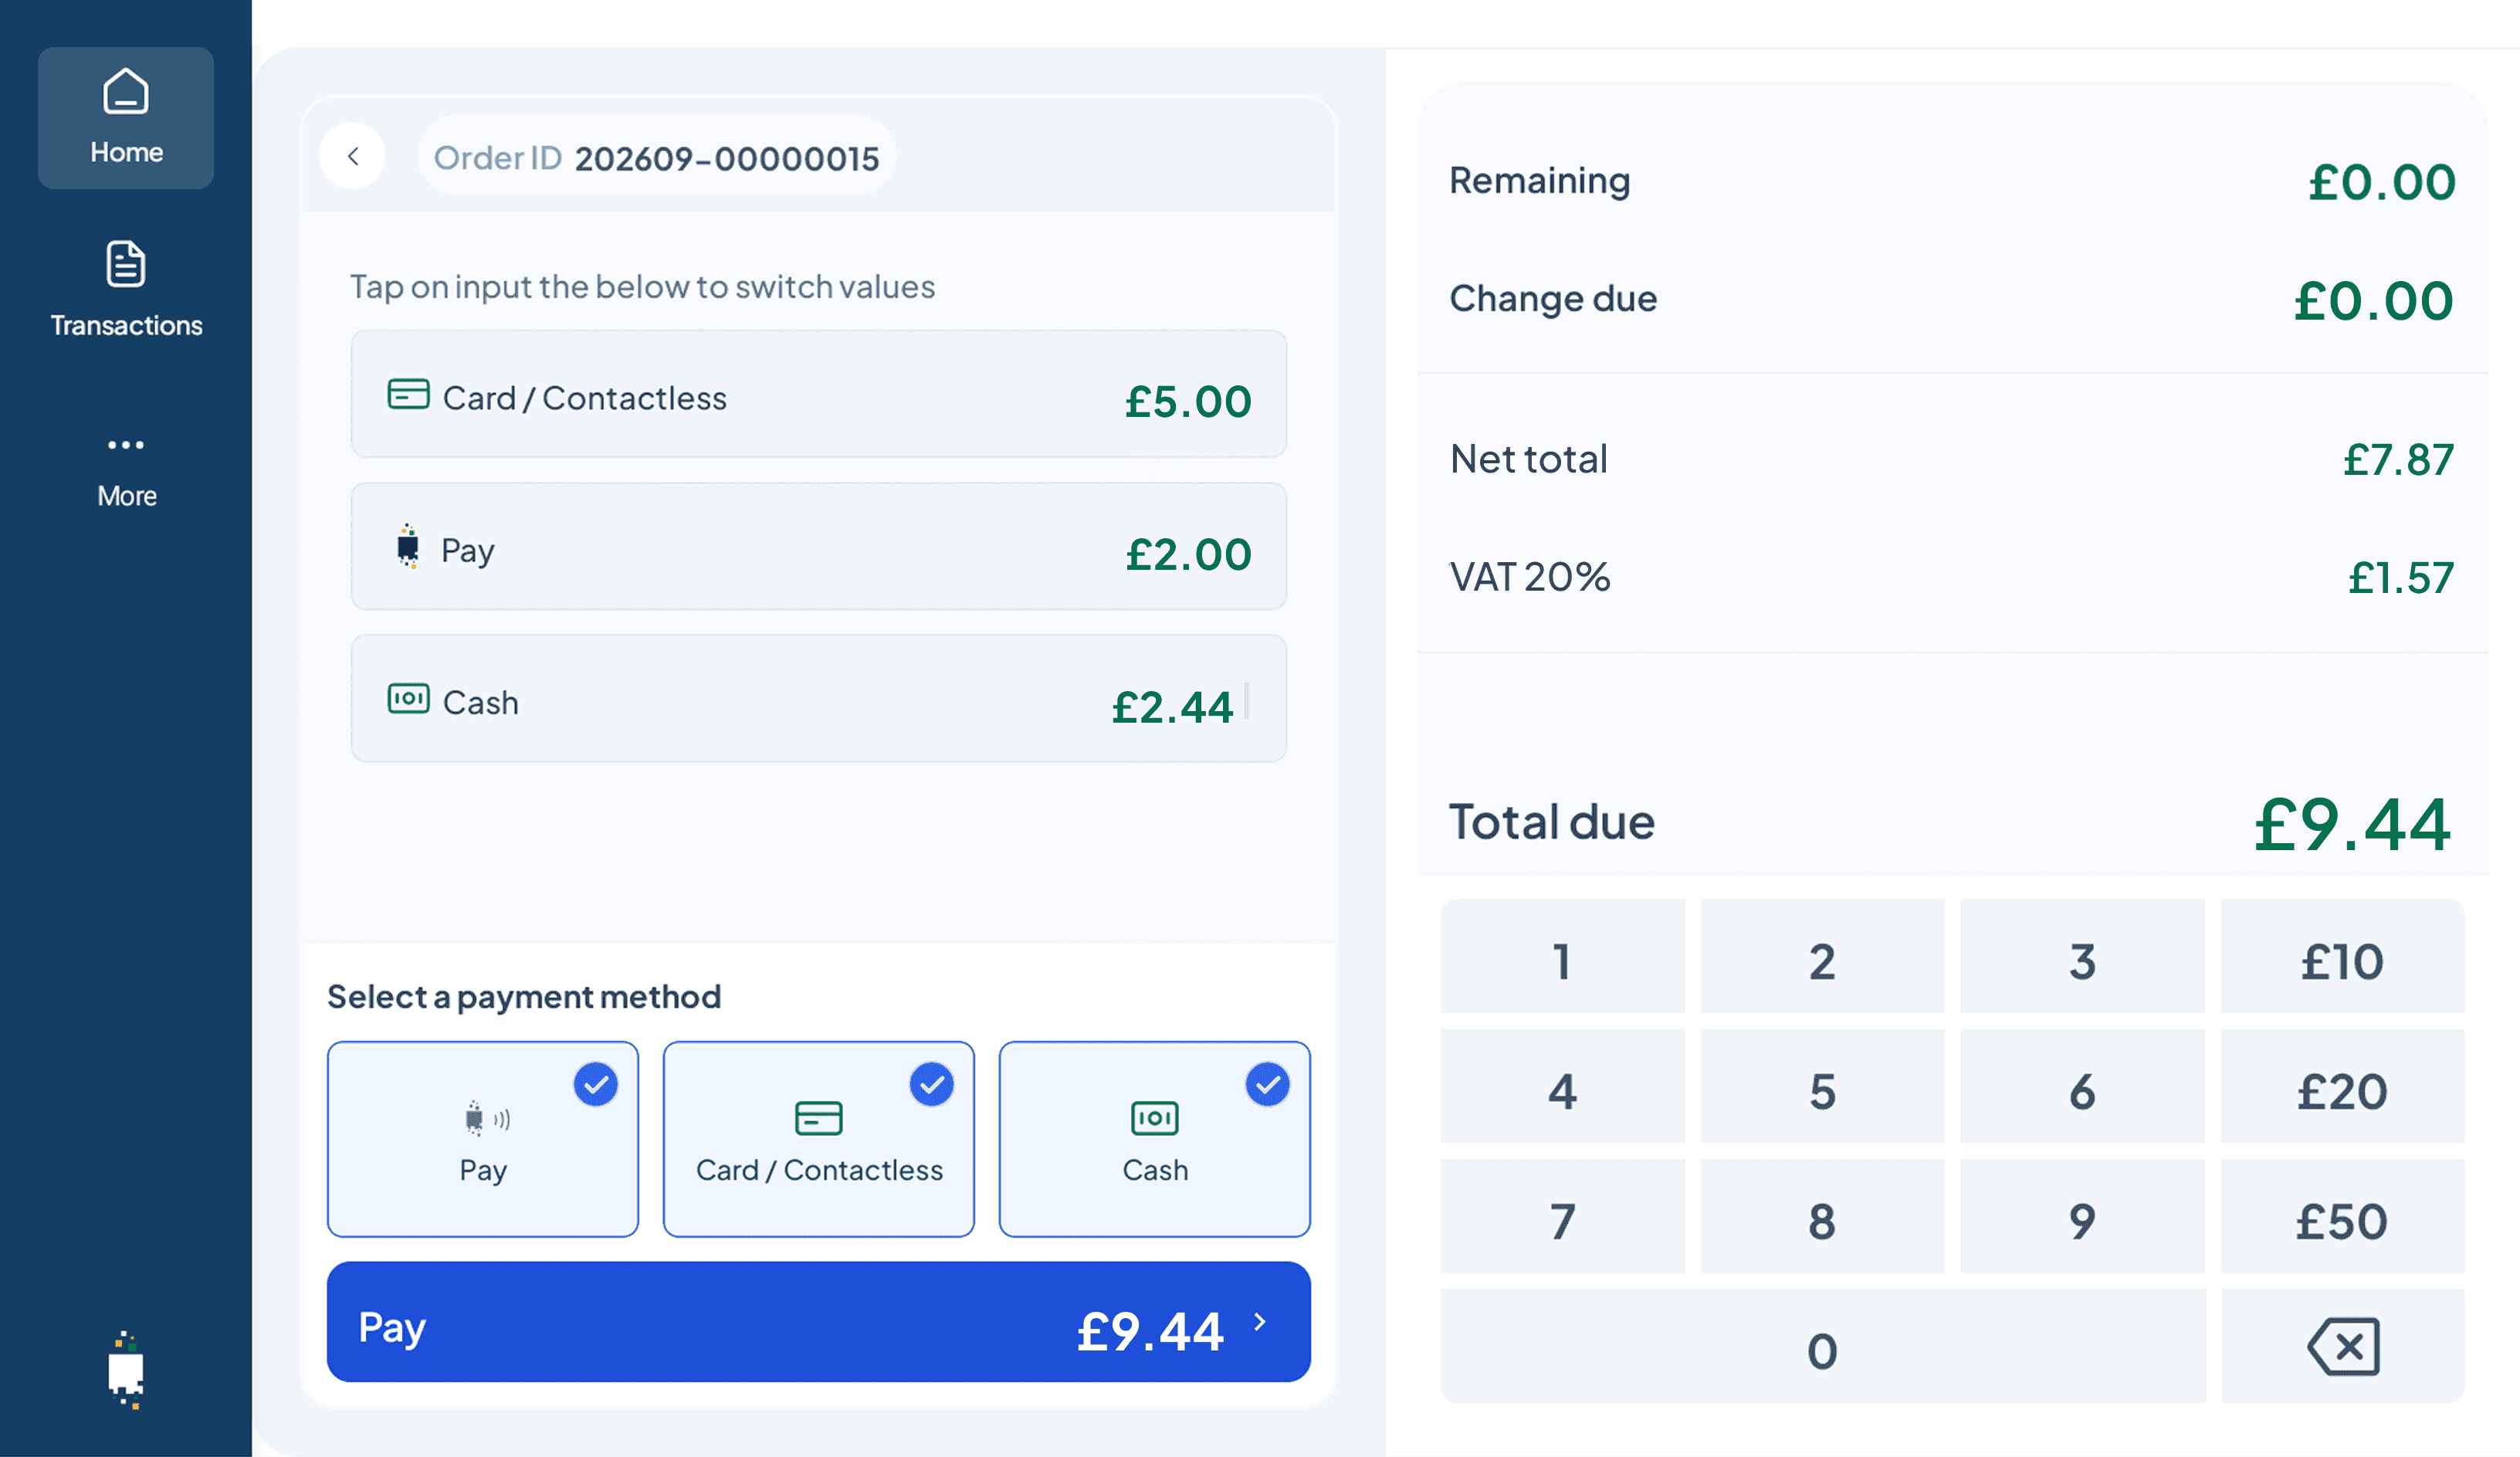This screenshot has width=2520, height=1457.
Task: Open the More three-dots menu
Action: (126, 445)
